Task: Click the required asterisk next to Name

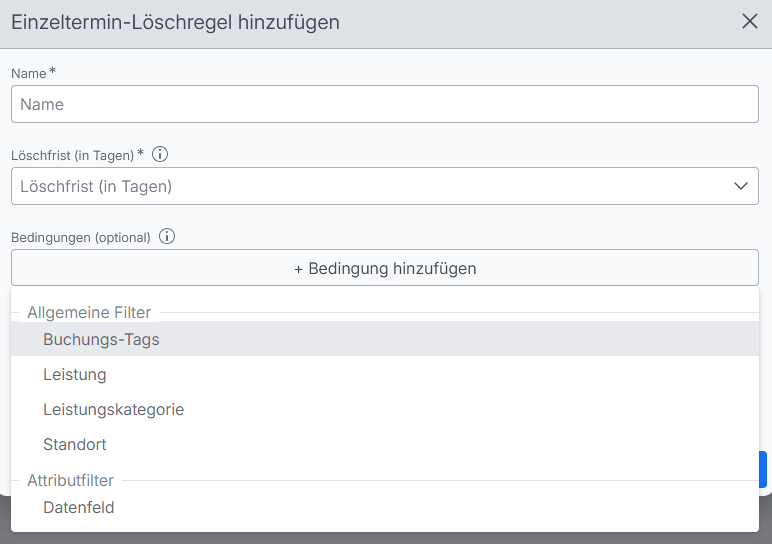Action: [x=52, y=72]
